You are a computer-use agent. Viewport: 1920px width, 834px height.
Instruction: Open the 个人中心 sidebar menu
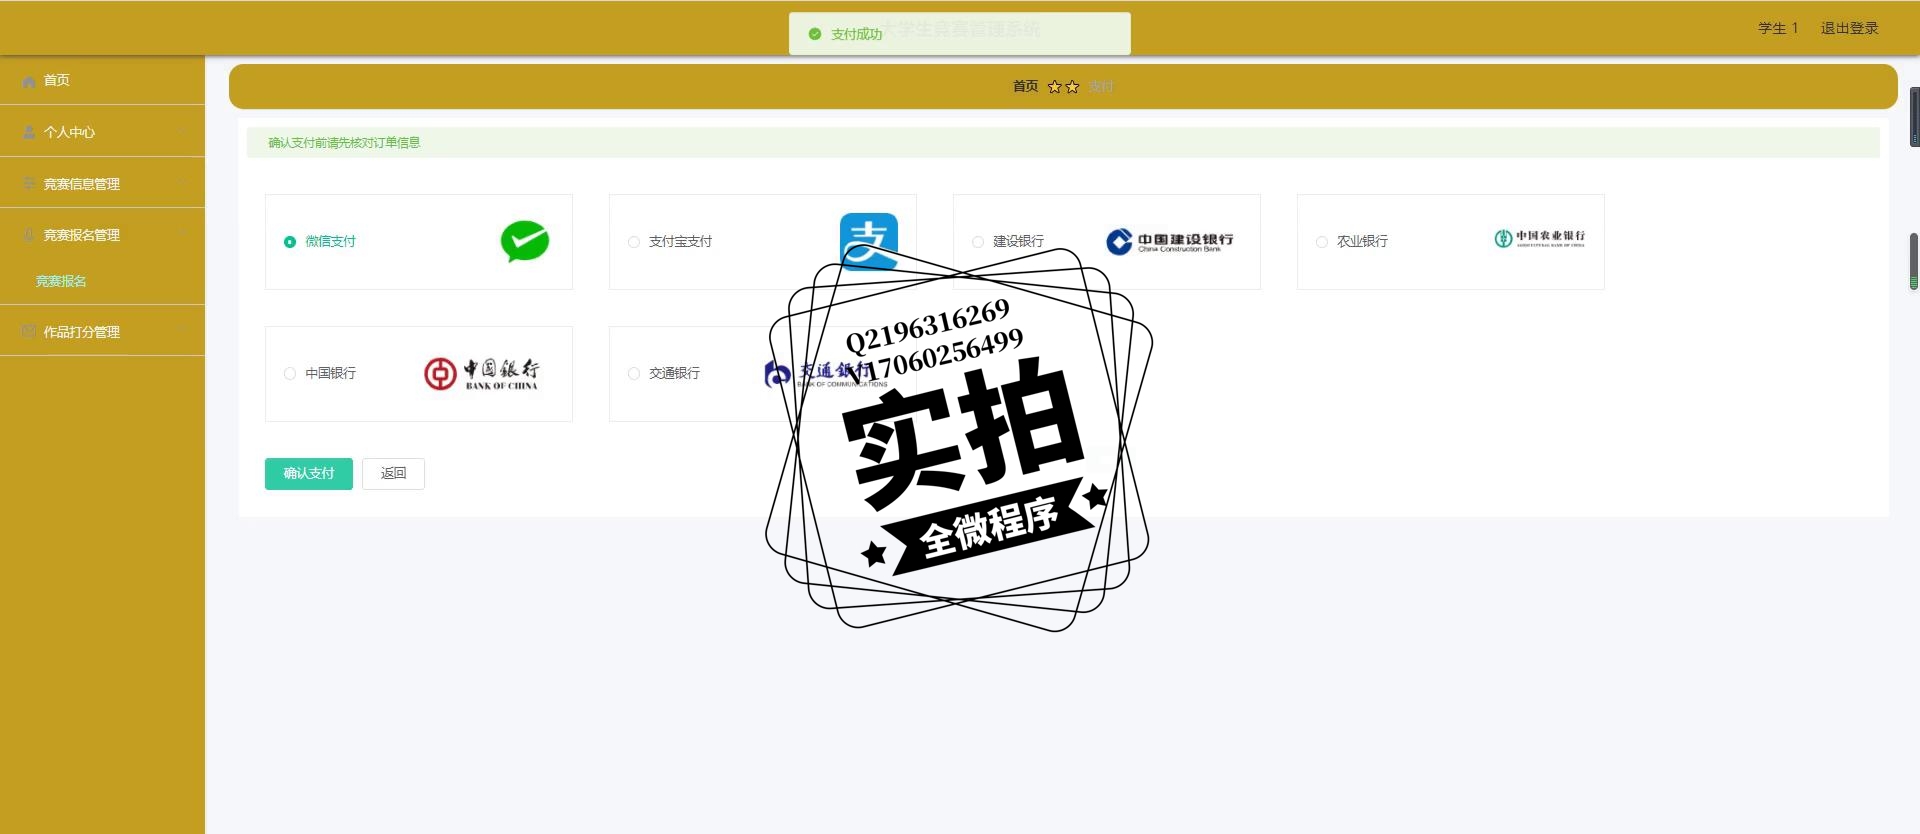click(102, 131)
